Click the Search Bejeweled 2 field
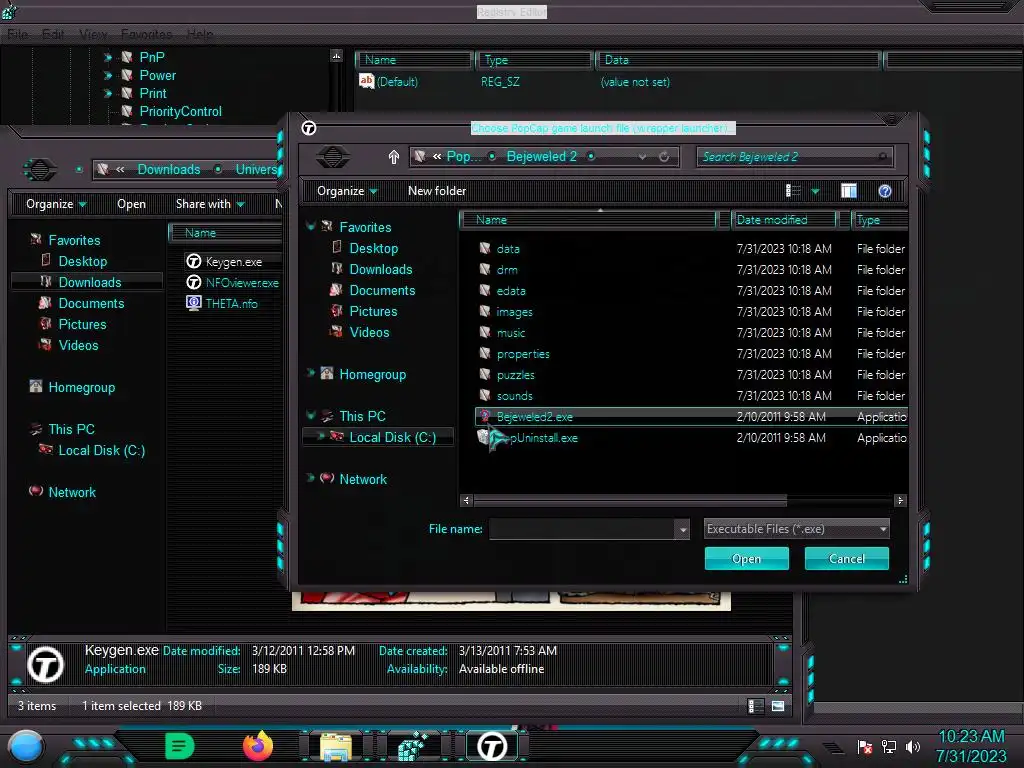The width and height of the screenshot is (1024, 768). click(794, 157)
